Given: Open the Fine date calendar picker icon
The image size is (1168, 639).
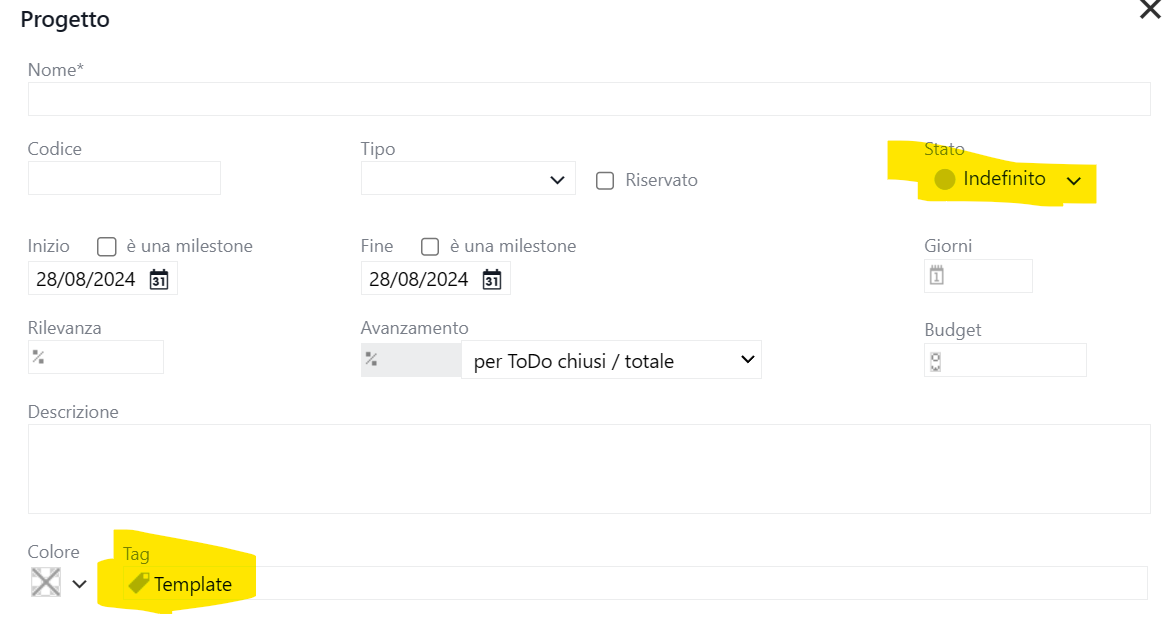Looking at the screenshot, I should 492,280.
